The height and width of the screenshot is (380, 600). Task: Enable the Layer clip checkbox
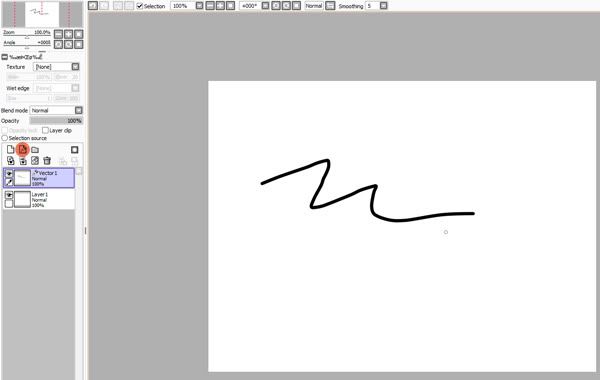click(x=45, y=130)
